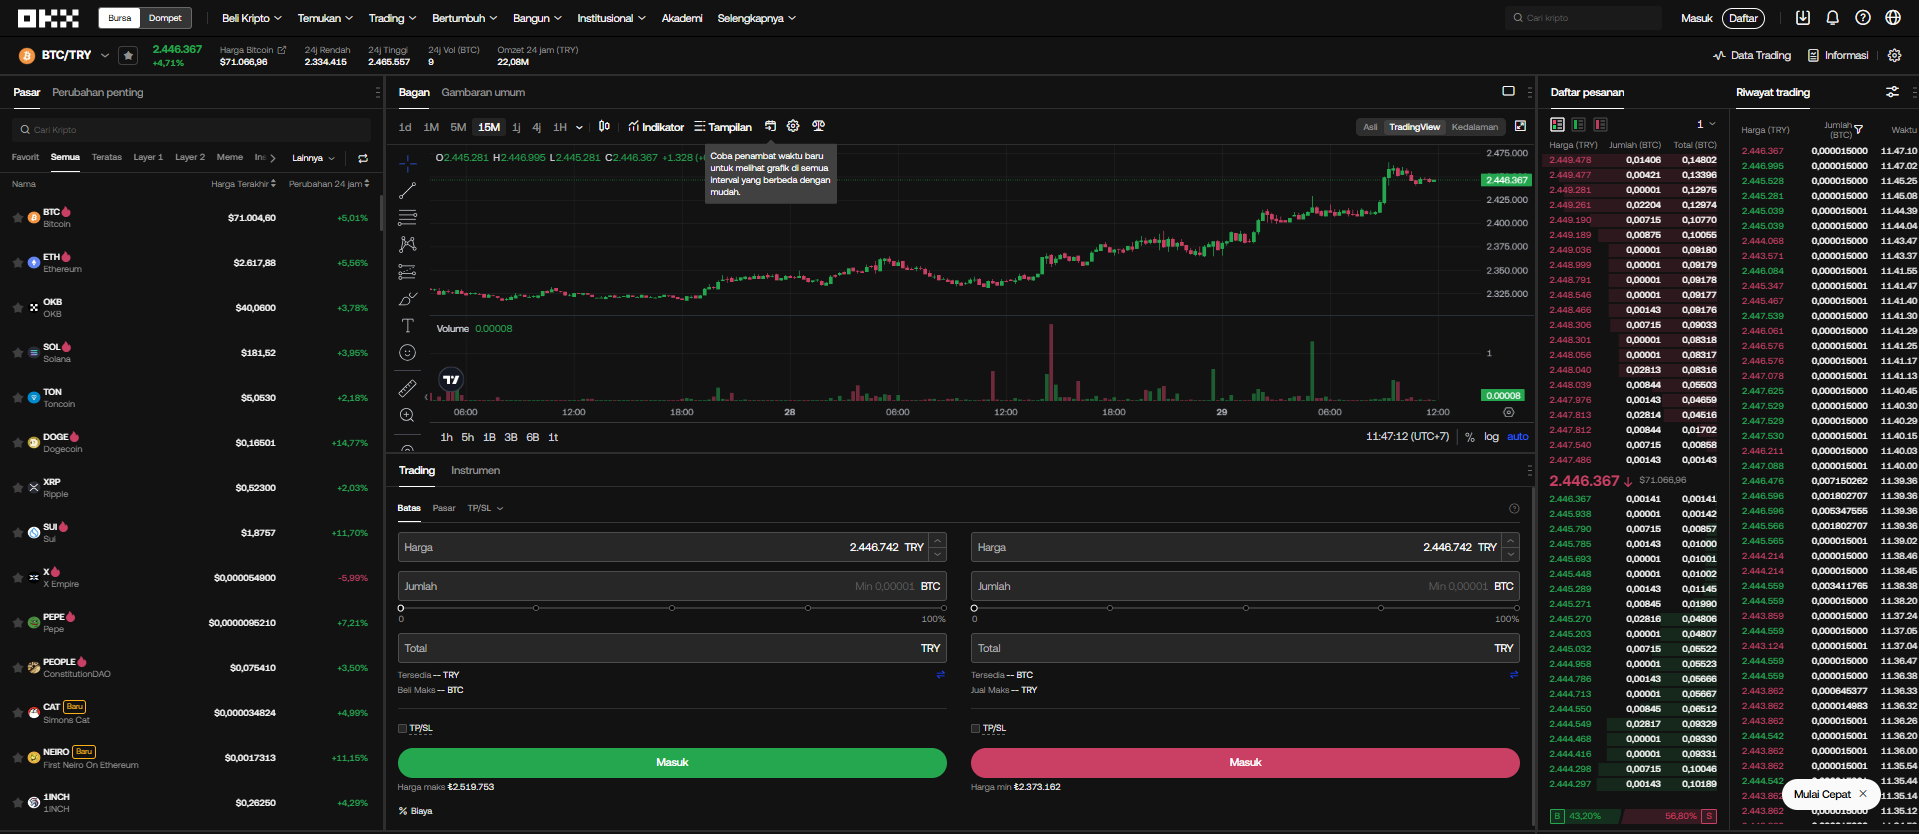This screenshot has height=834, width=1919.
Task: Enable TP/SL checkbox in buy form
Action: (x=402, y=728)
